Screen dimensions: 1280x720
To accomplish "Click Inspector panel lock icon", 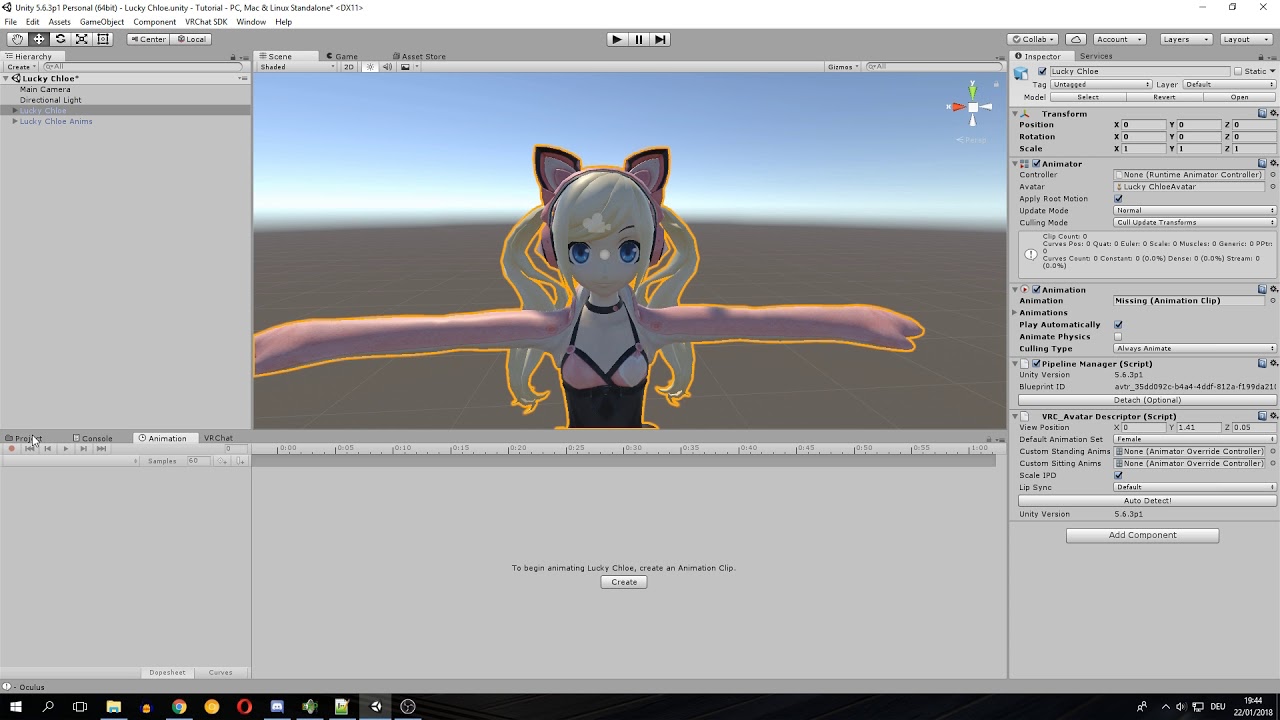I will (1262, 57).
